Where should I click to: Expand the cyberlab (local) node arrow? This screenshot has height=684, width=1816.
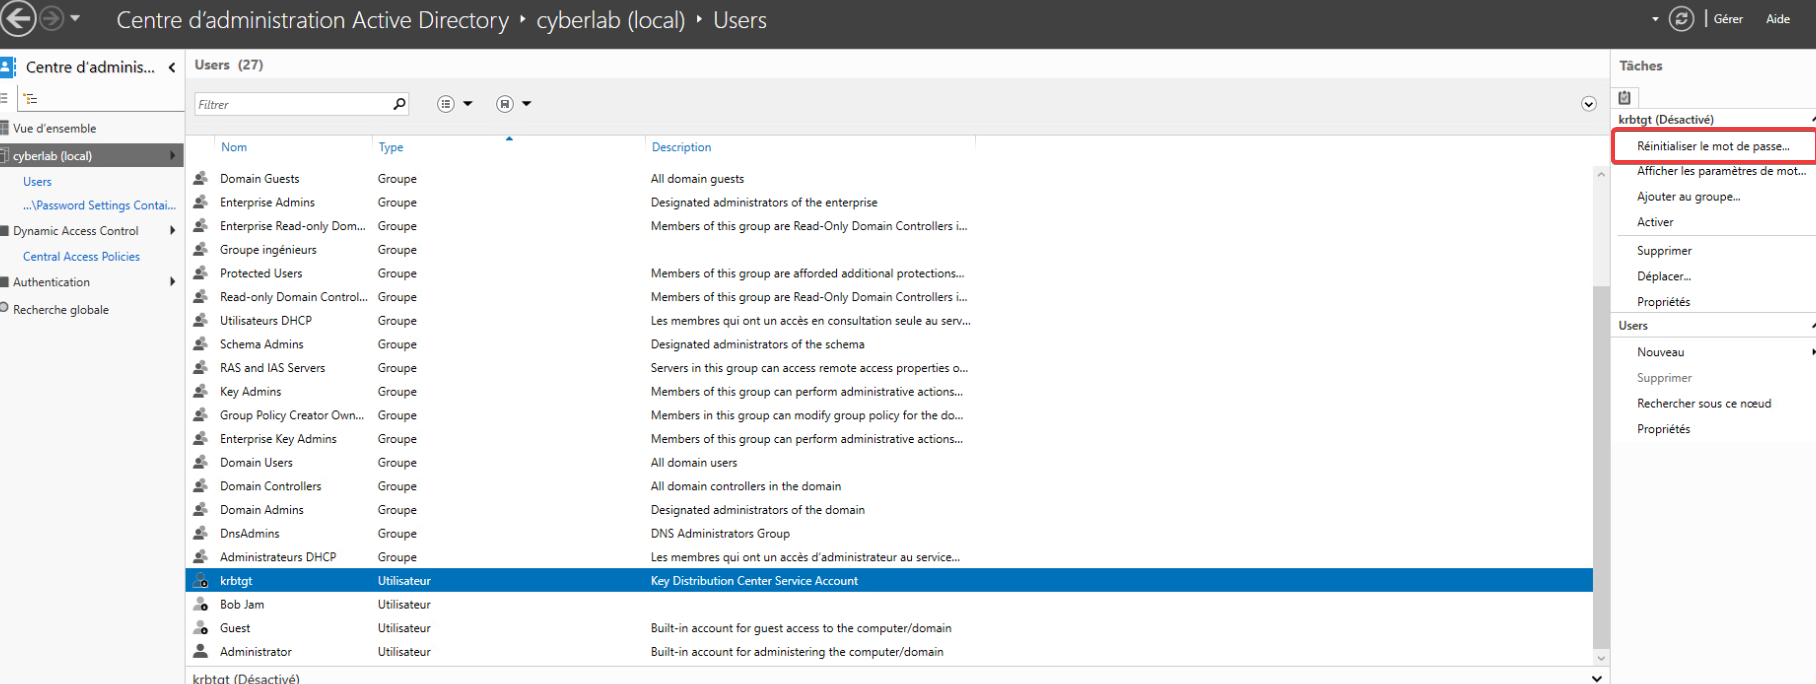(173, 156)
